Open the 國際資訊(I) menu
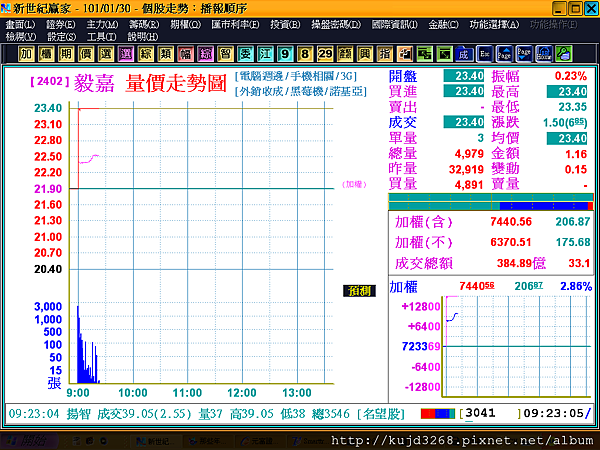This screenshot has width=600, height=450. click(395, 25)
